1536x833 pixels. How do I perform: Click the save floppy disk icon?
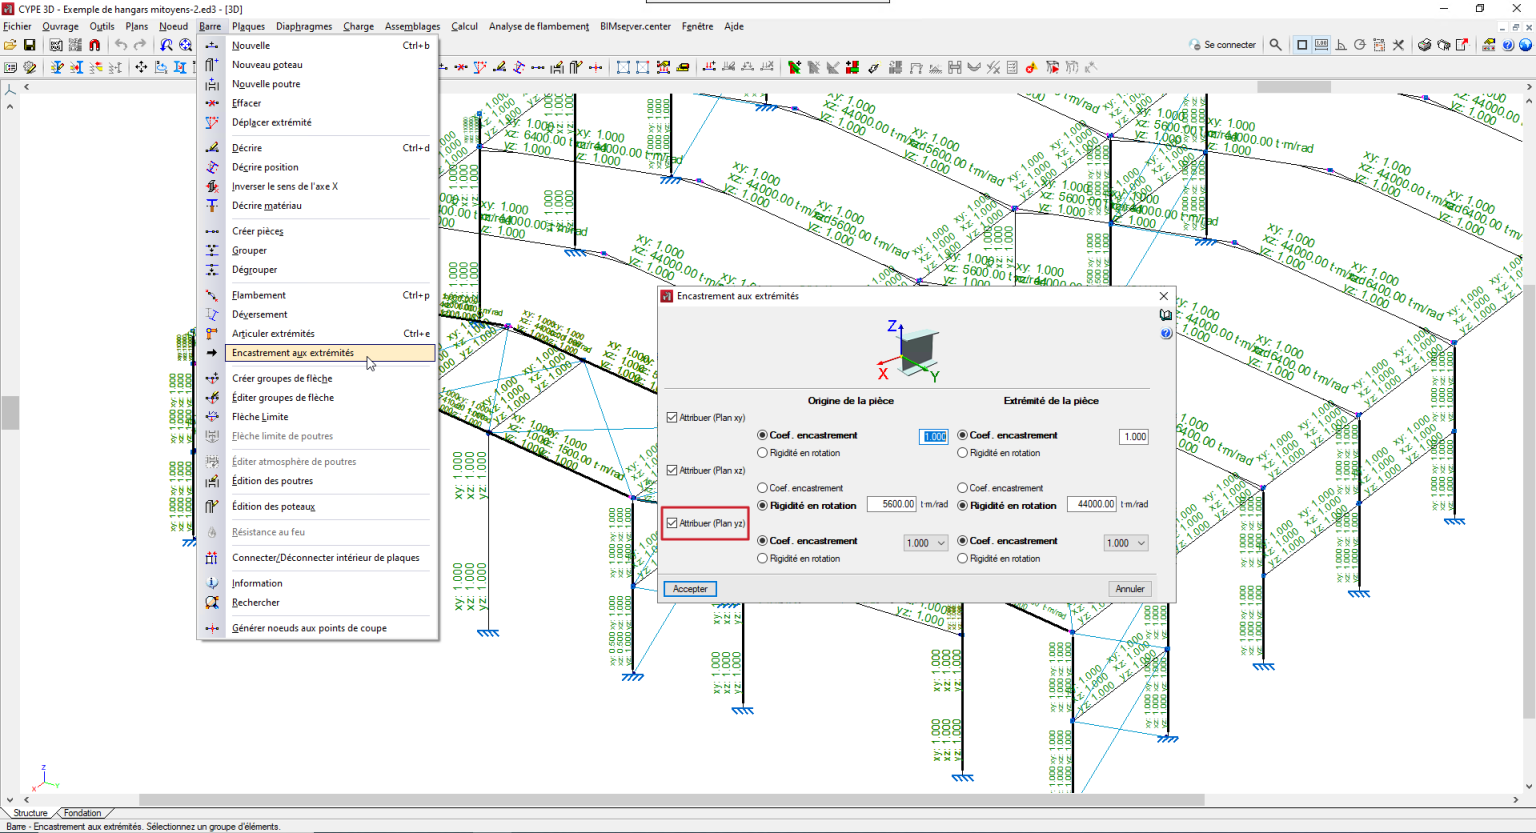coord(29,45)
